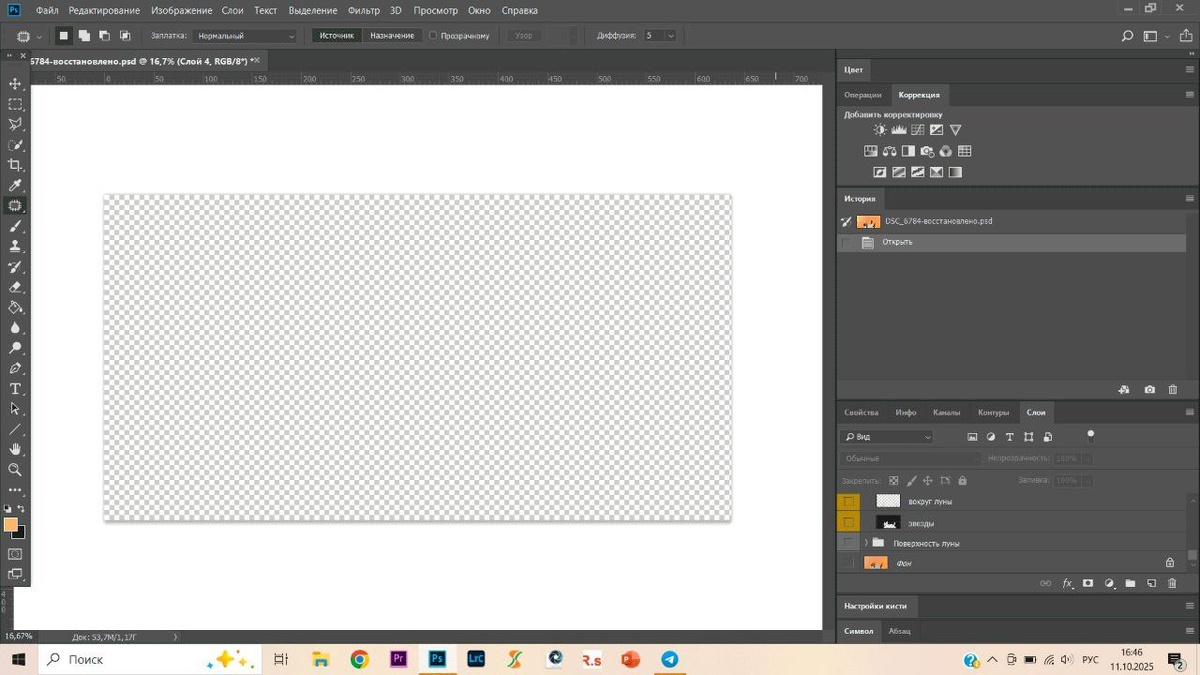Open the Фильтр menu
The height and width of the screenshot is (675, 1200).
point(364,10)
